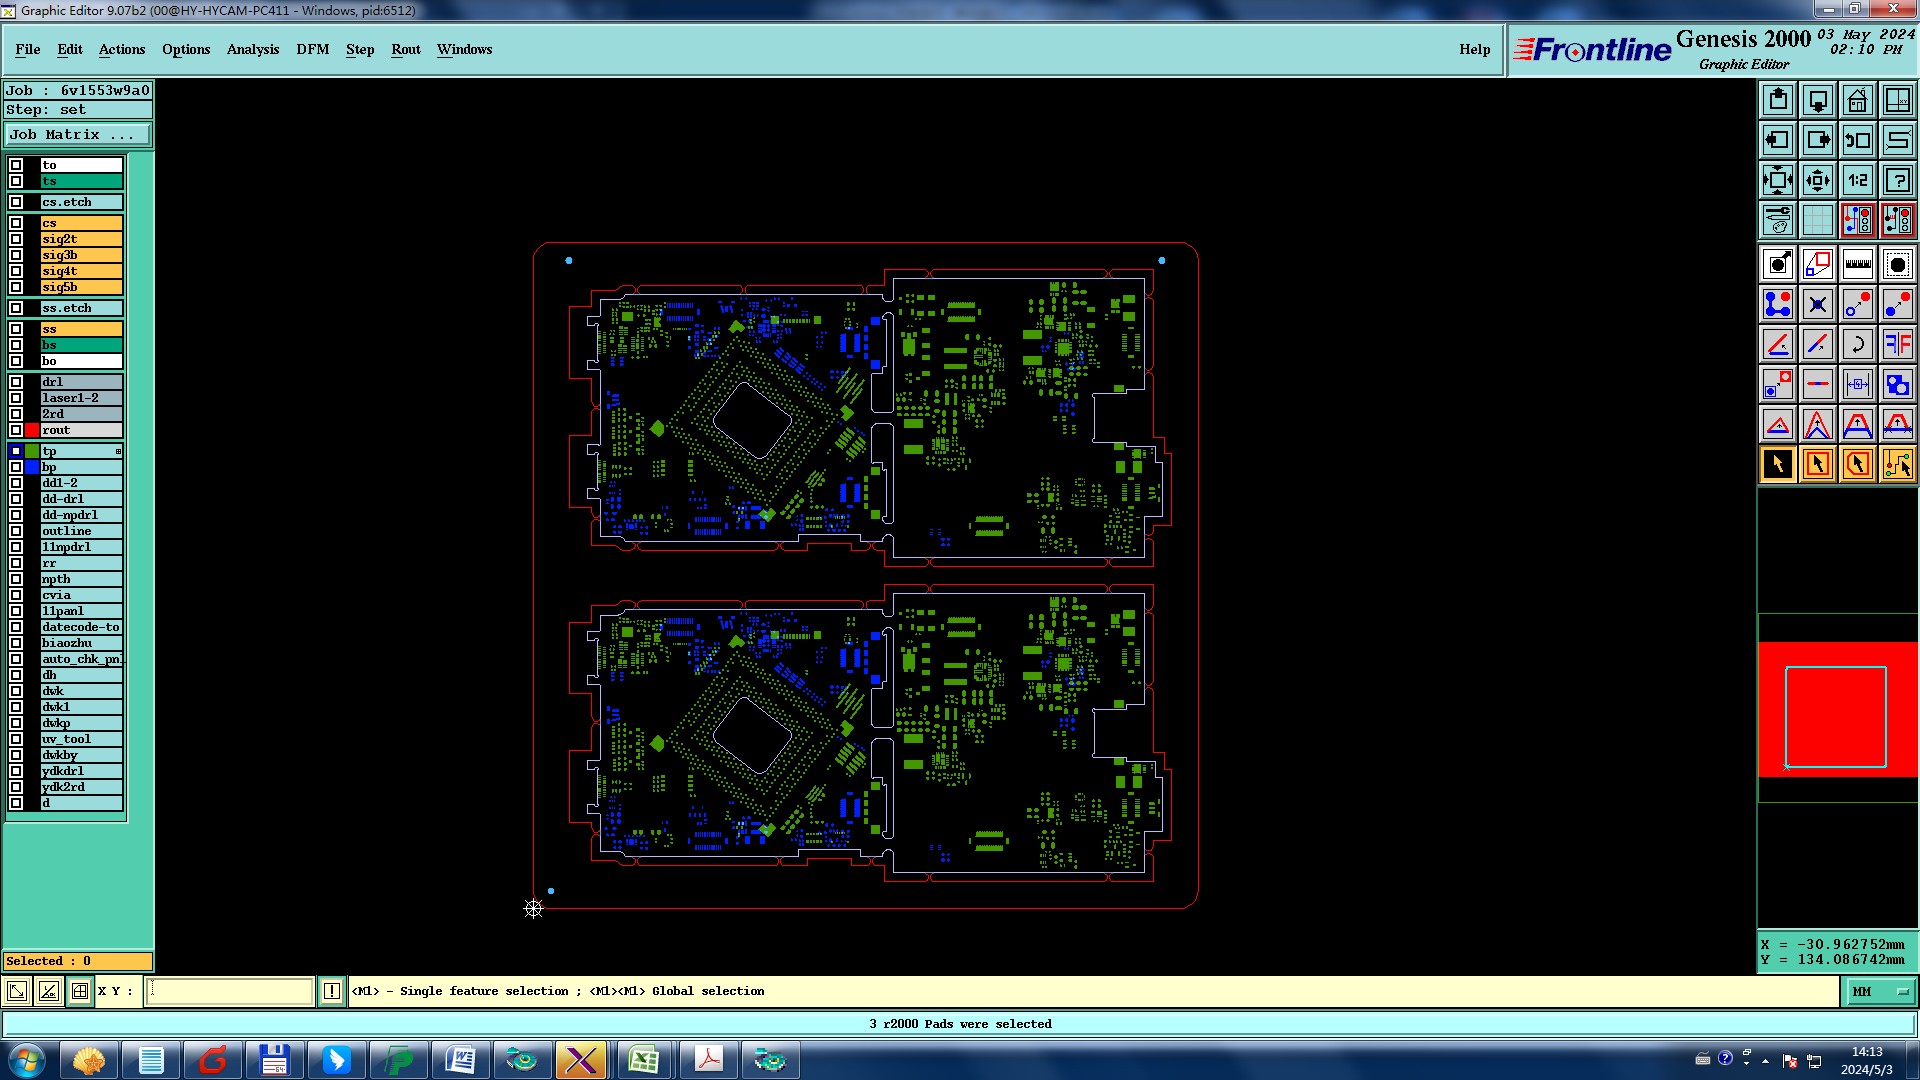The height and width of the screenshot is (1080, 1920).
Task: Toggle the checkbox for layer outline
Action: tap(16, 531)
